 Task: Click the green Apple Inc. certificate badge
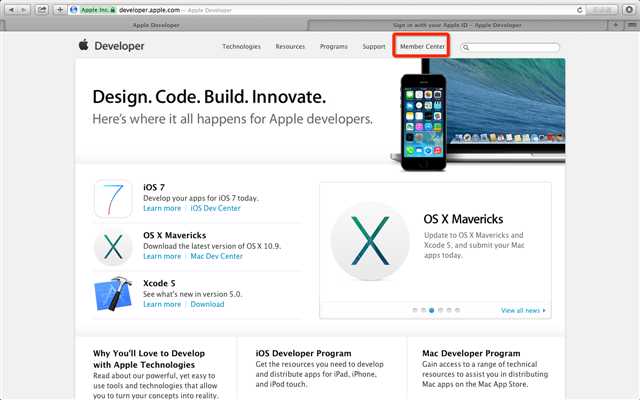[x=98, y=10]
